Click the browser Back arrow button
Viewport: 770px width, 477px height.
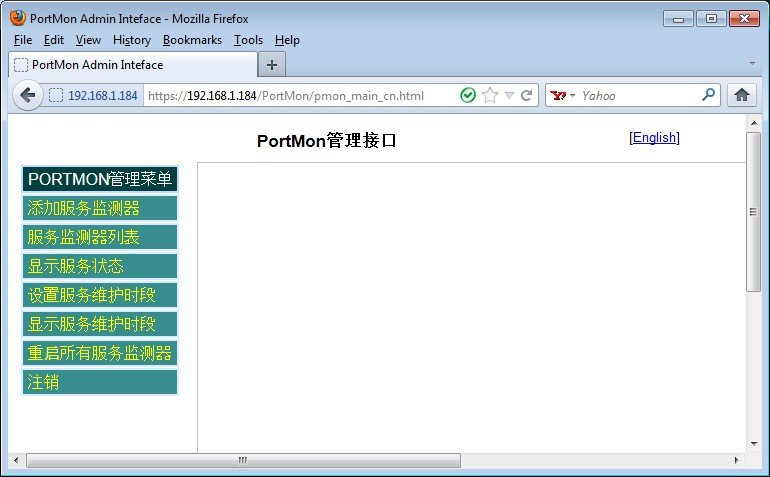coord(28,96)
